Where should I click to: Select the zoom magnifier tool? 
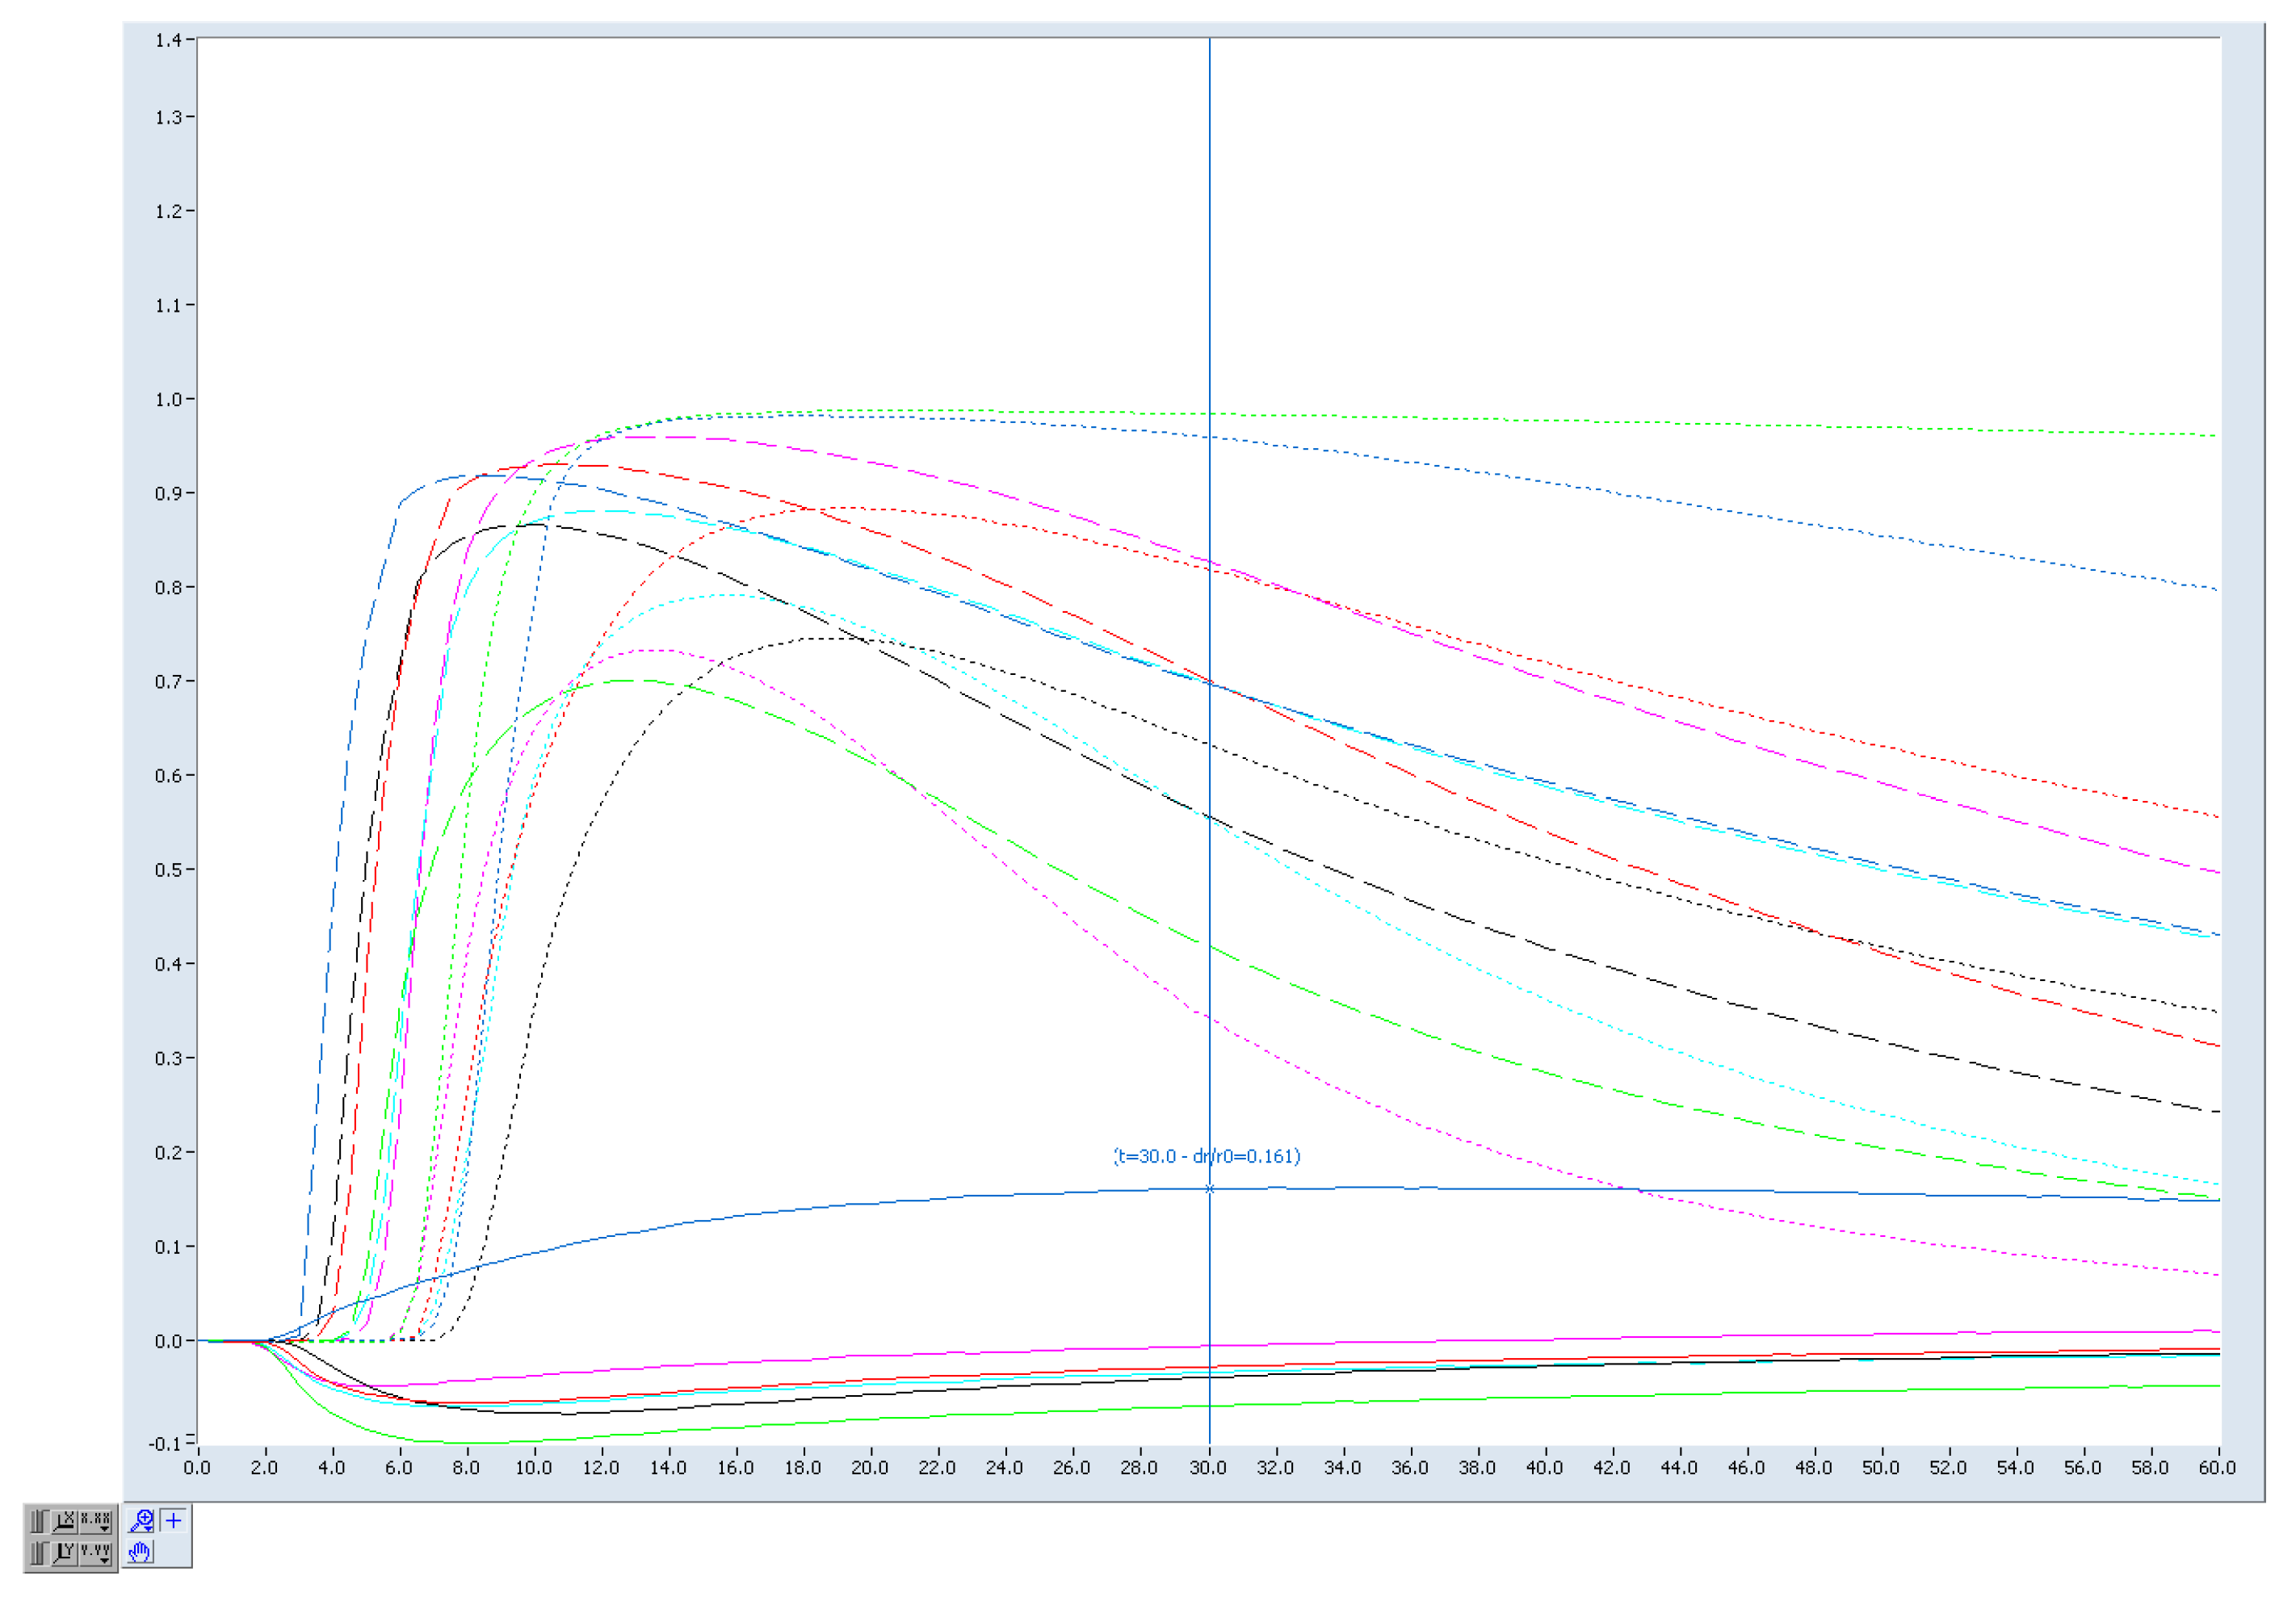point(141,1521)
